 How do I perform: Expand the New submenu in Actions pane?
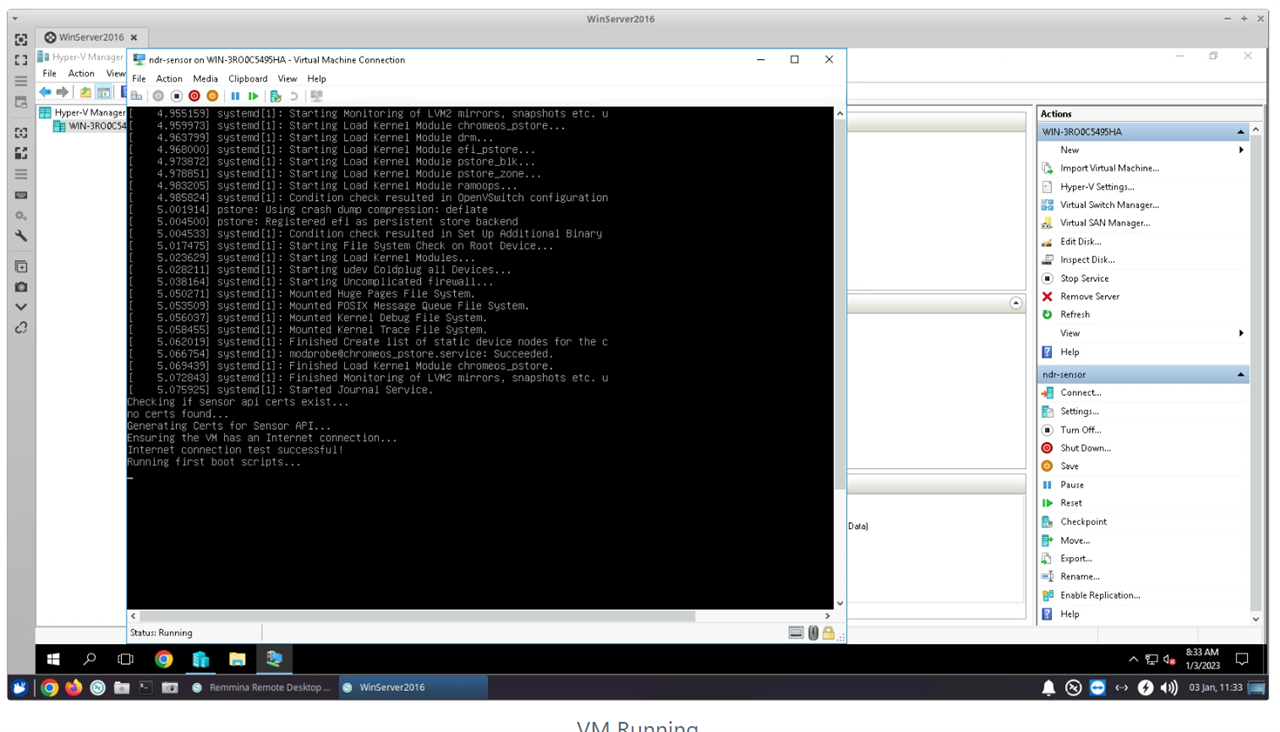(x=1241, y=150)
